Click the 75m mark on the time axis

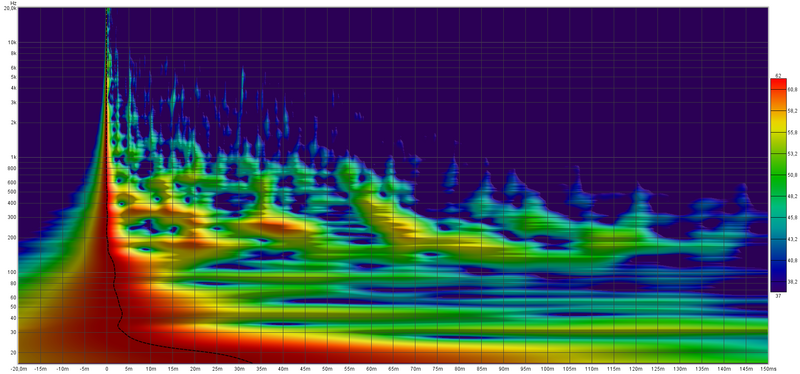[437, 368]
